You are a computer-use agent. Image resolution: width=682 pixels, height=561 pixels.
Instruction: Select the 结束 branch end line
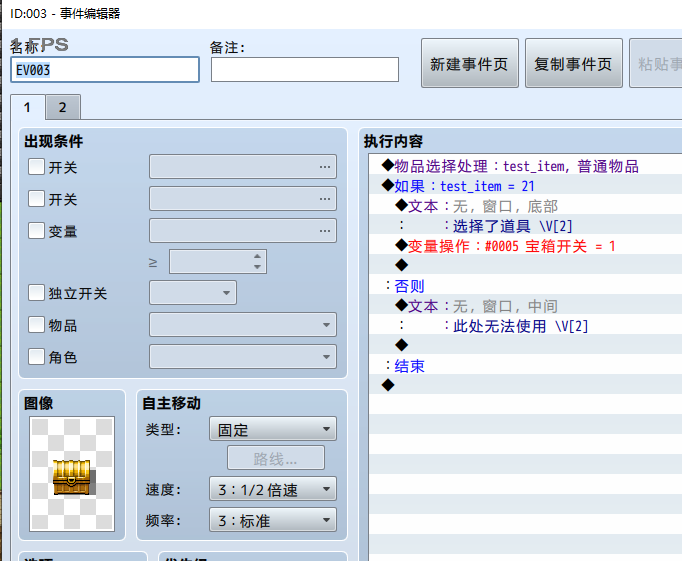click(x=525, y=366)
